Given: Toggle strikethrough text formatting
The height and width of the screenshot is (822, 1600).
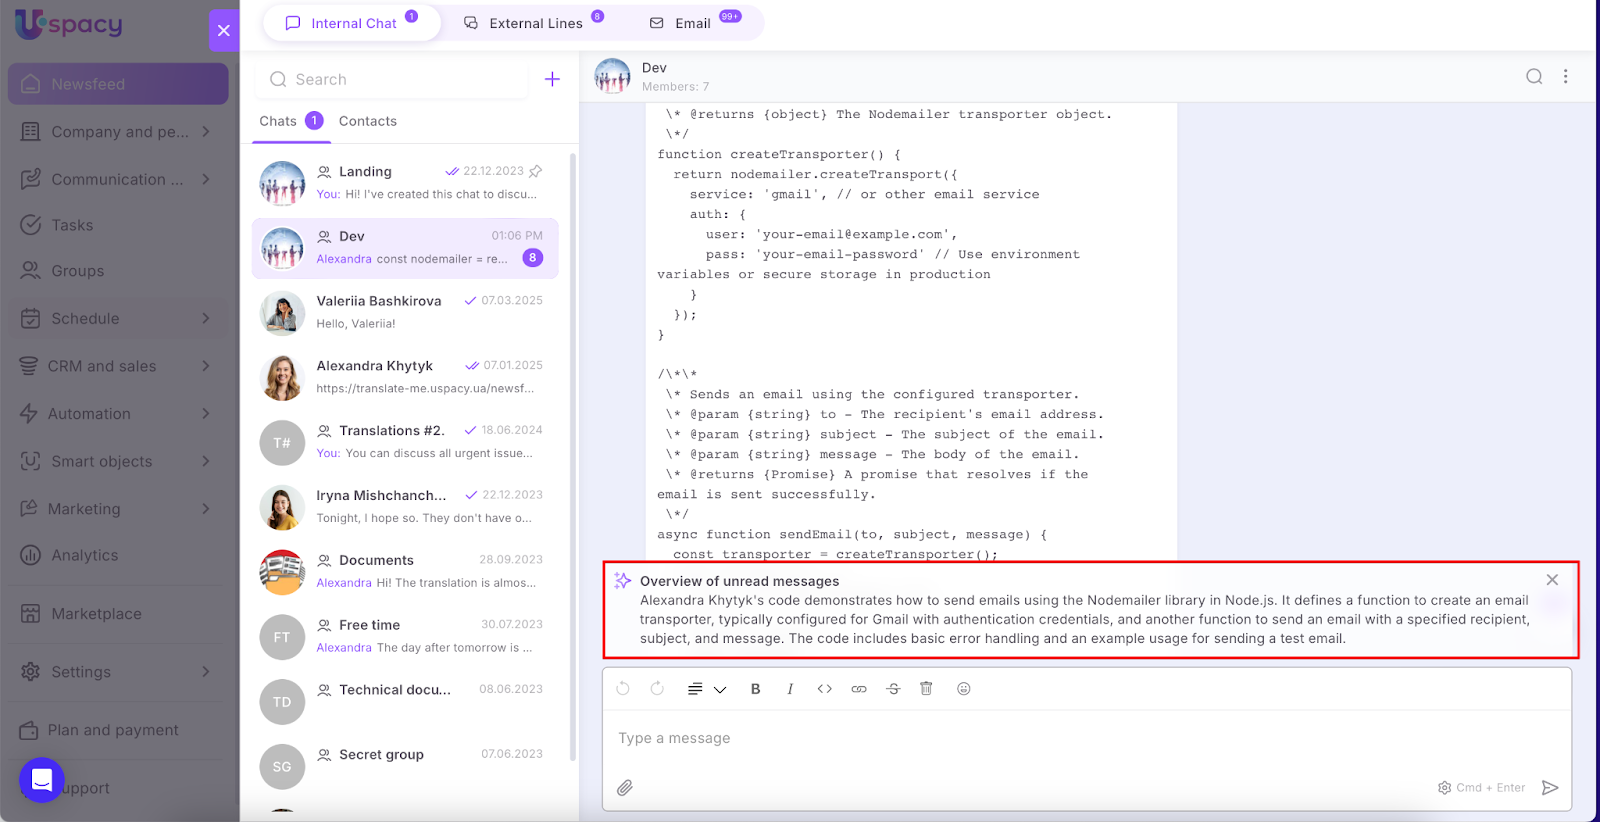Looking at the screenshot, I should coord(893,689).
